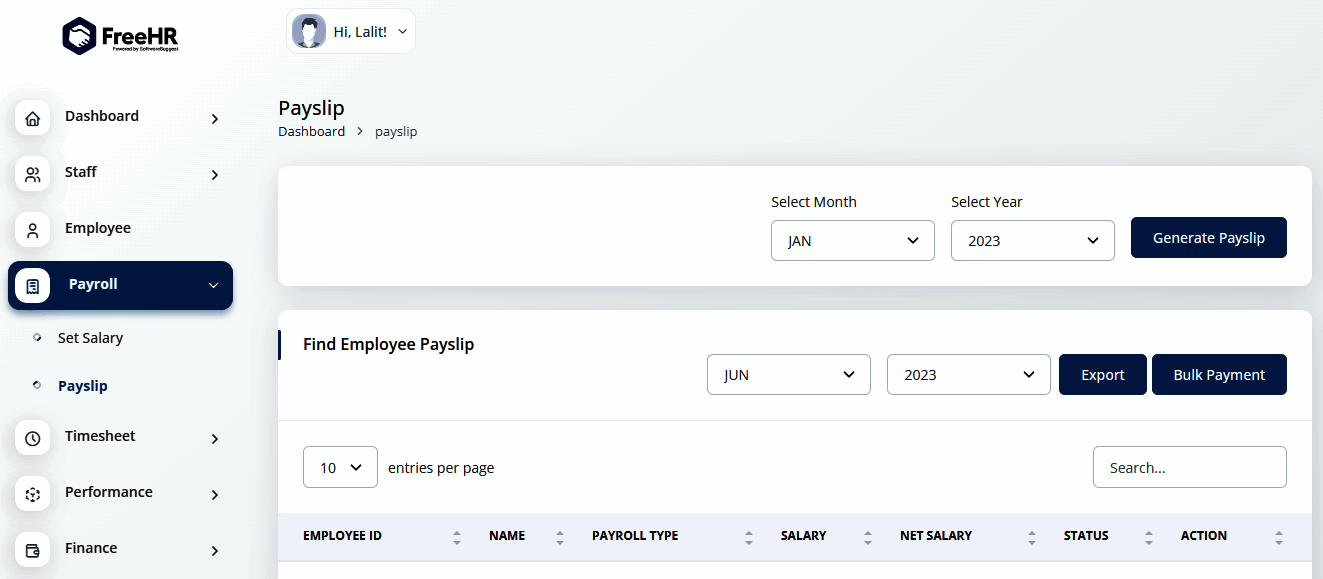Focus the Search input field
The image size is (1323, 579).
[1189, 467]
